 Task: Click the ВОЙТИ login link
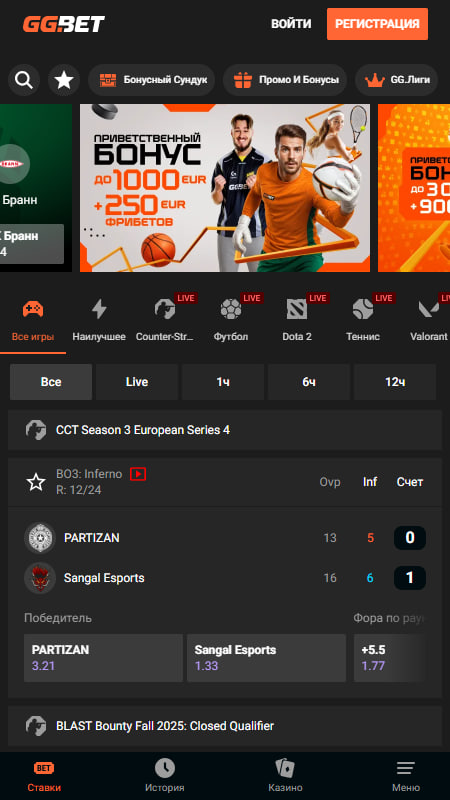pyautogui.click(x=291, y=24)
